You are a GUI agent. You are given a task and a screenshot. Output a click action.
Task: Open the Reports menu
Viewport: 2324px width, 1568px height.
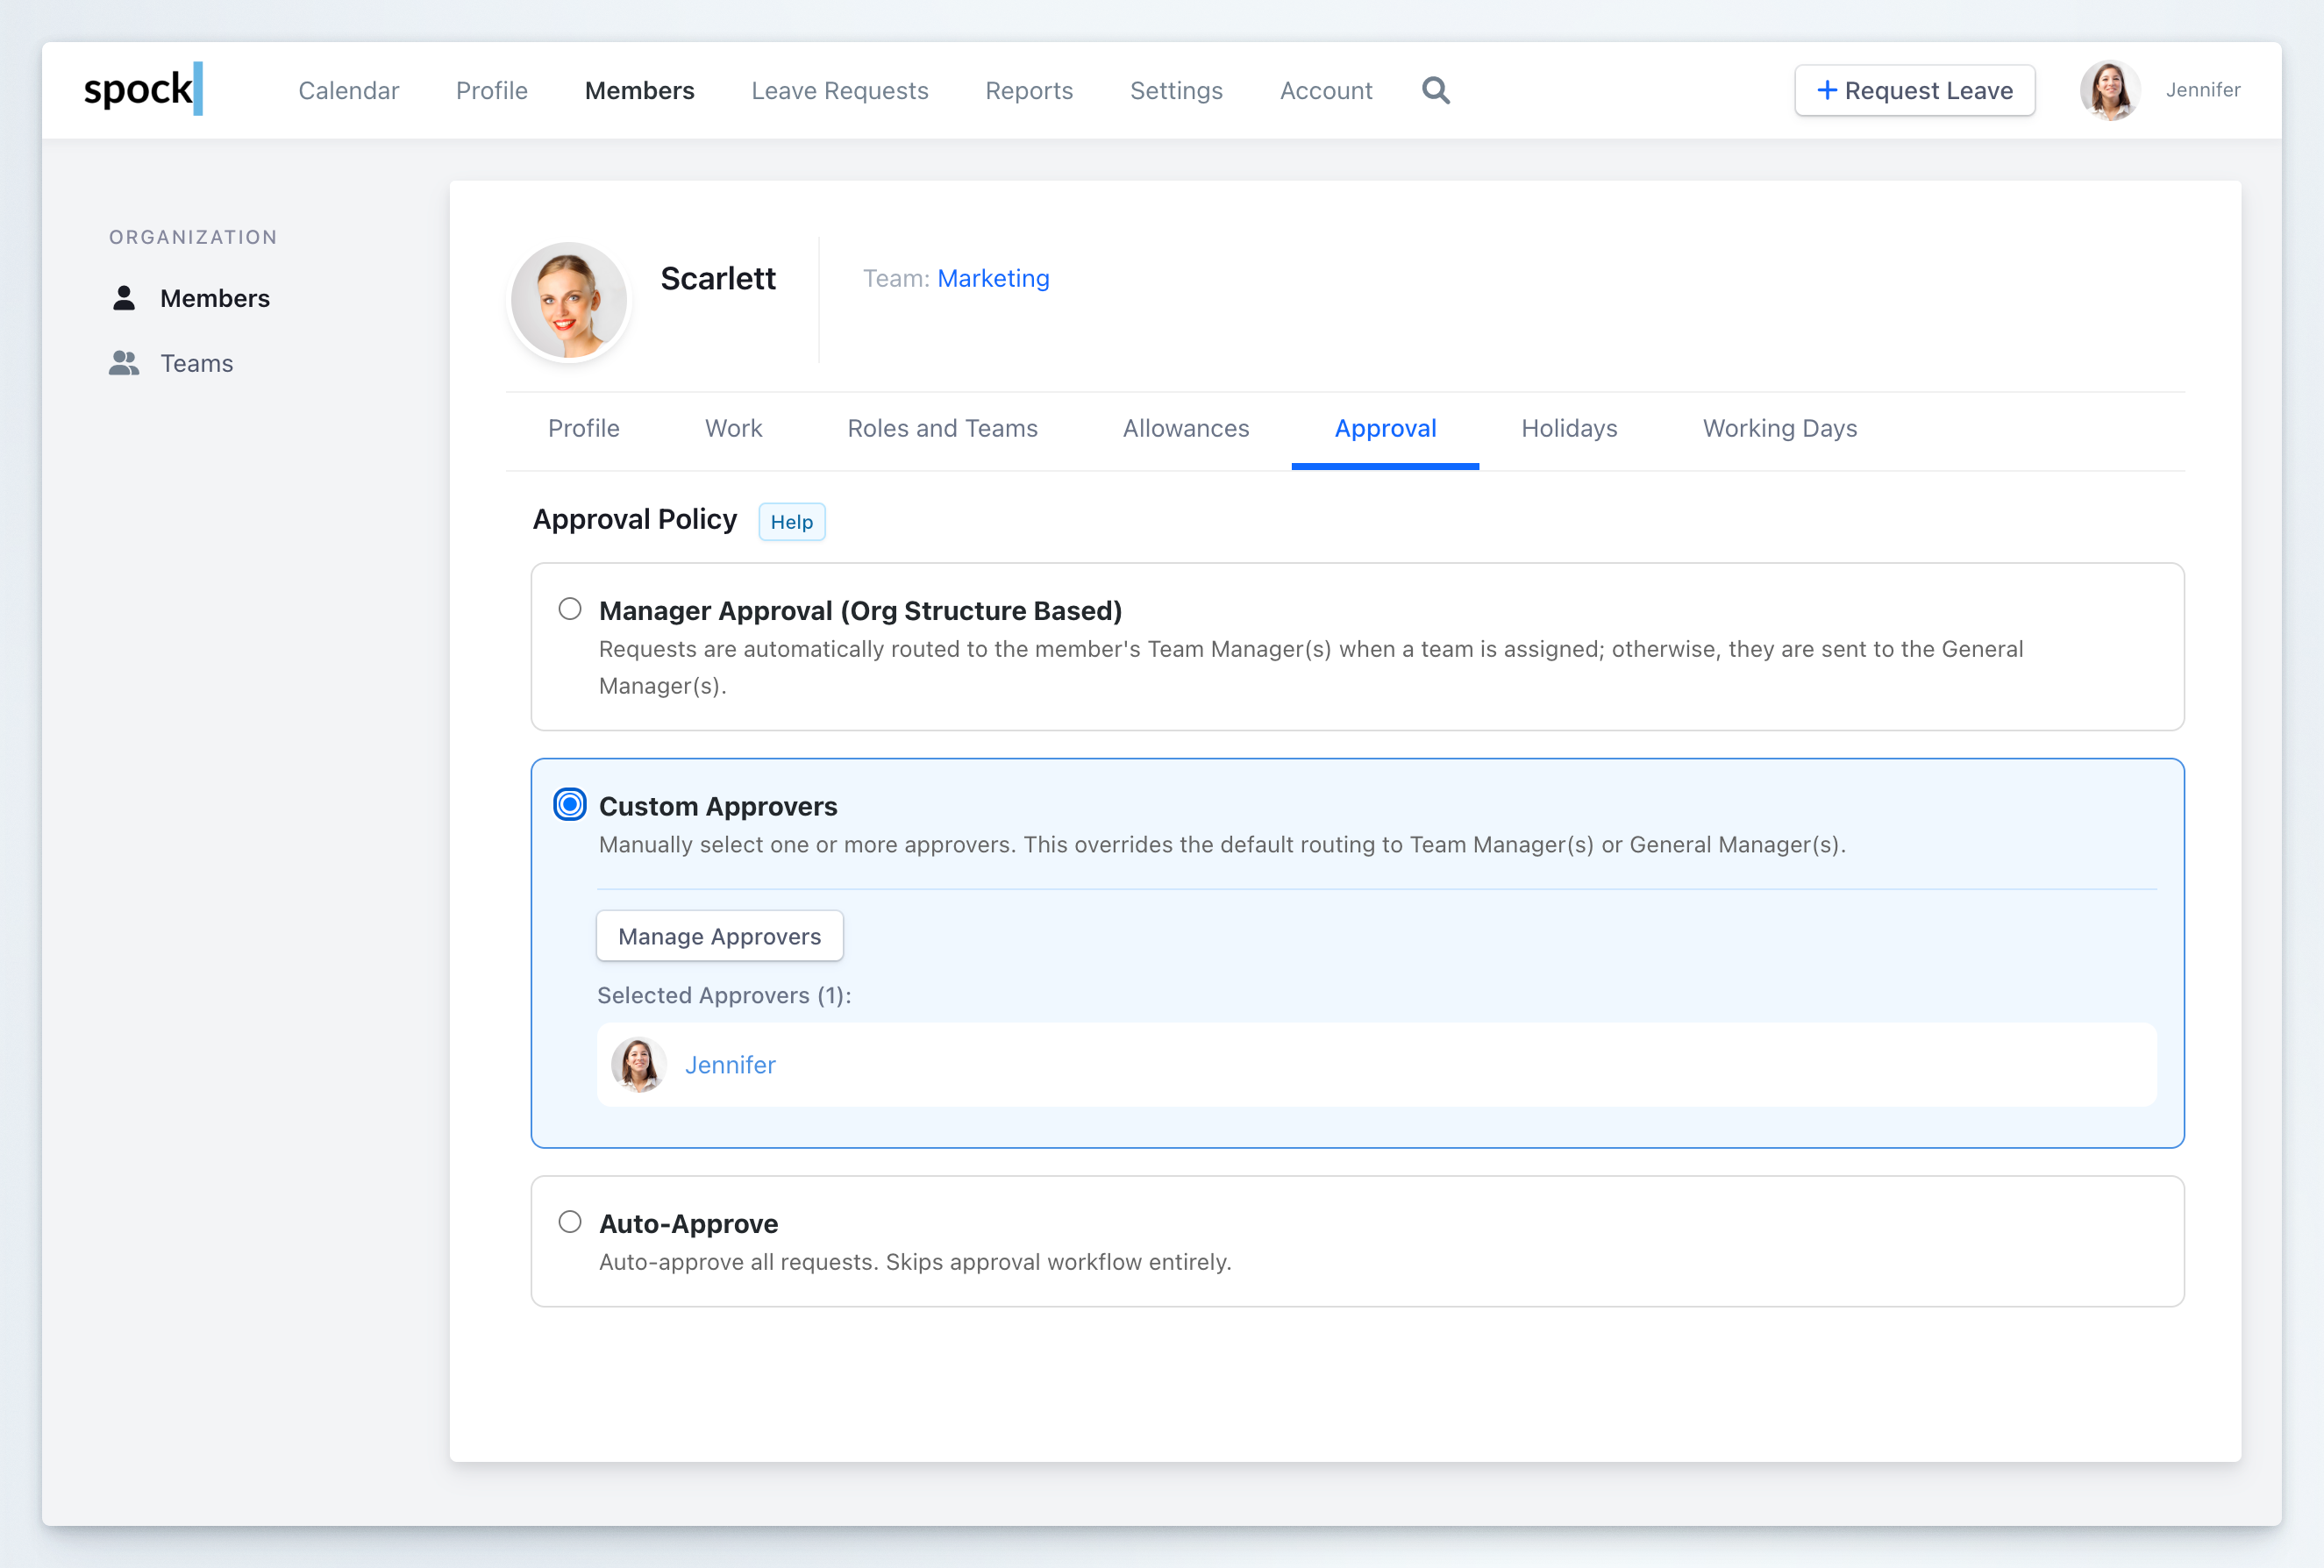(1029, 90)
